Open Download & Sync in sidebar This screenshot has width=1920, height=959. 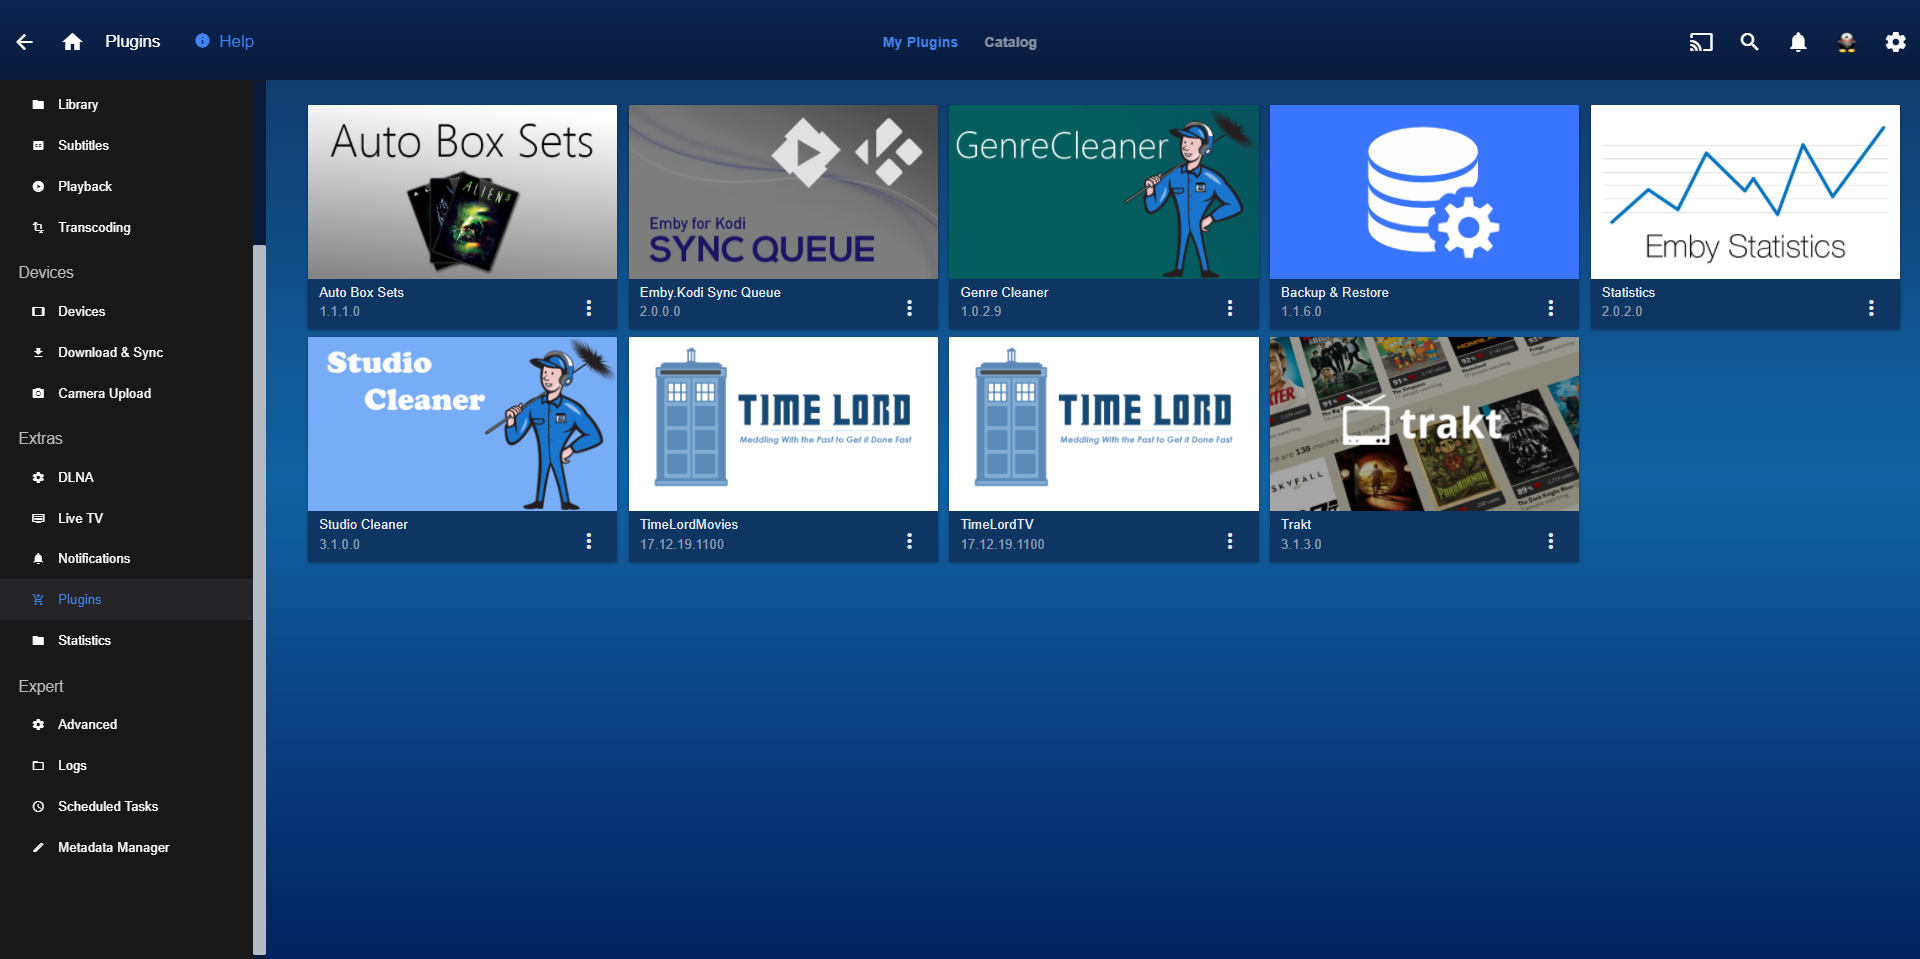pos(126,352)
